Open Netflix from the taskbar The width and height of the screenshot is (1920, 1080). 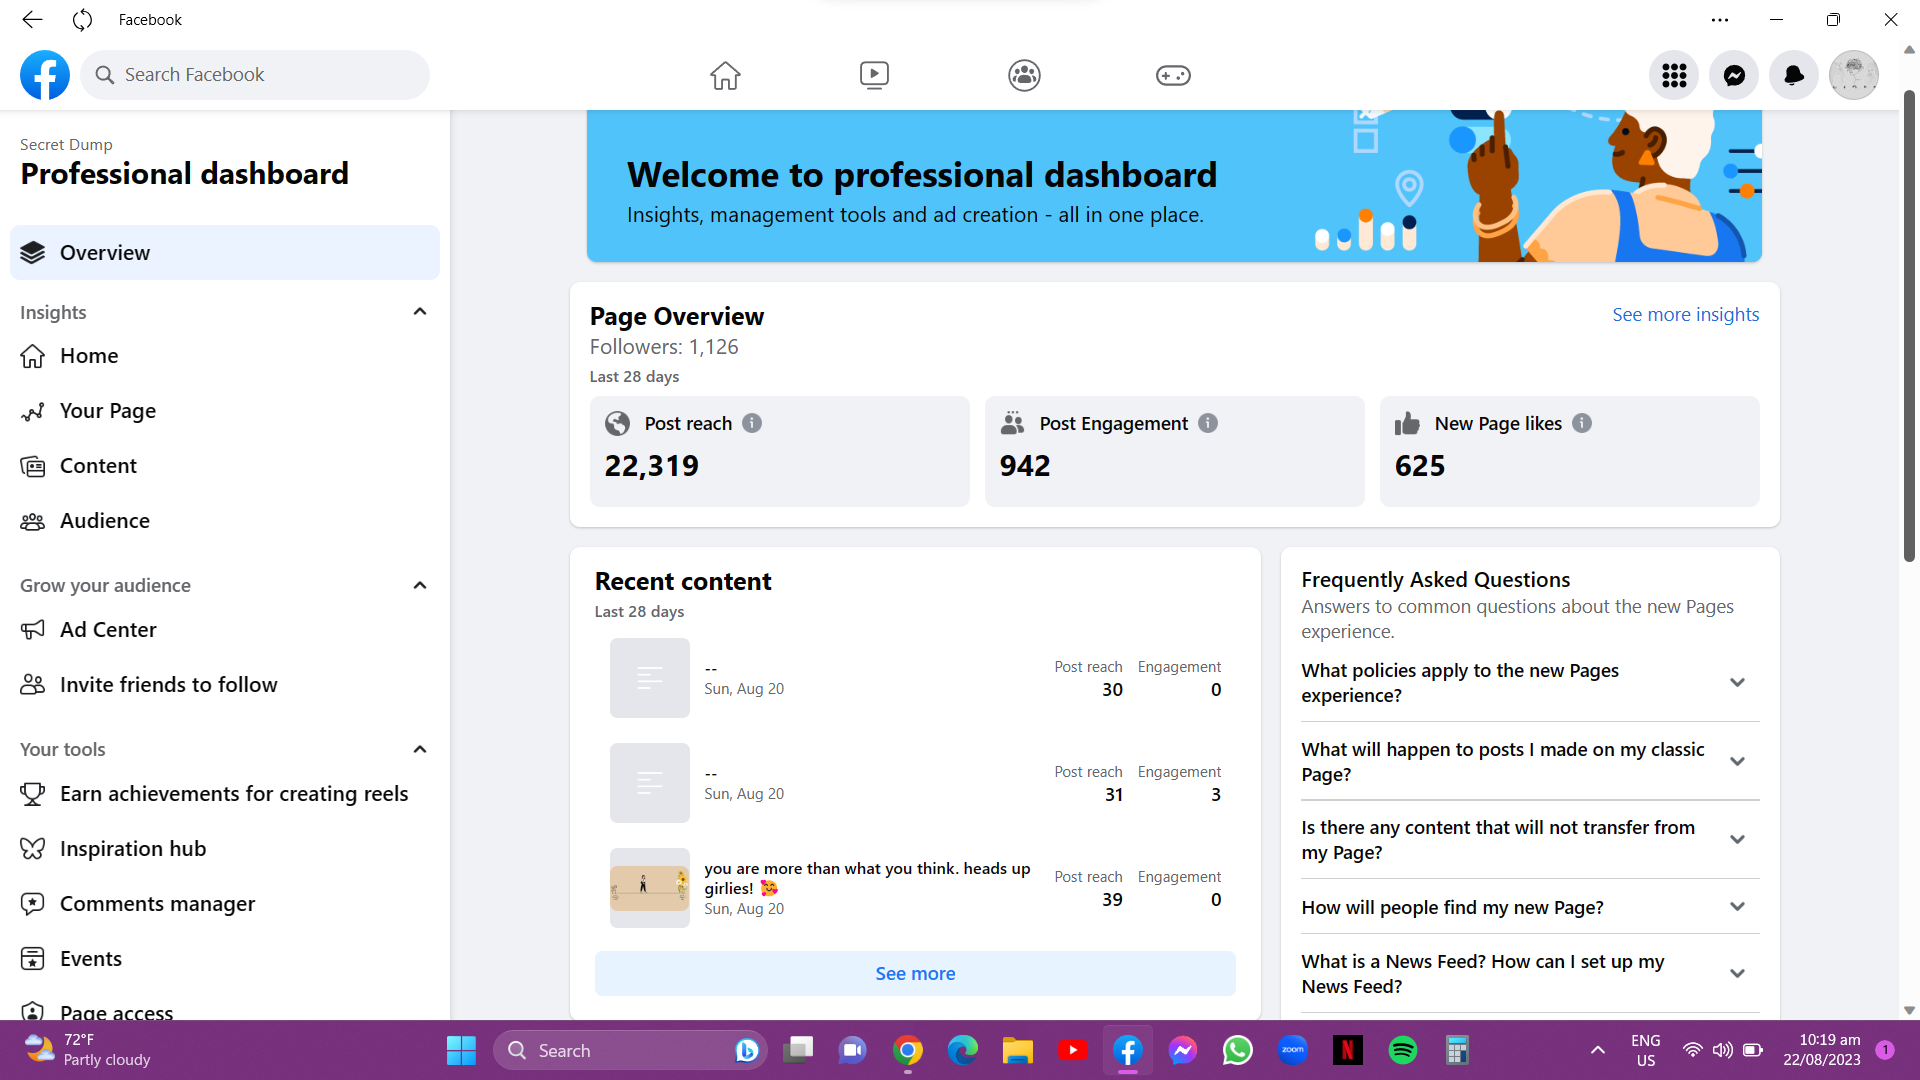tap(1348, 1050)
